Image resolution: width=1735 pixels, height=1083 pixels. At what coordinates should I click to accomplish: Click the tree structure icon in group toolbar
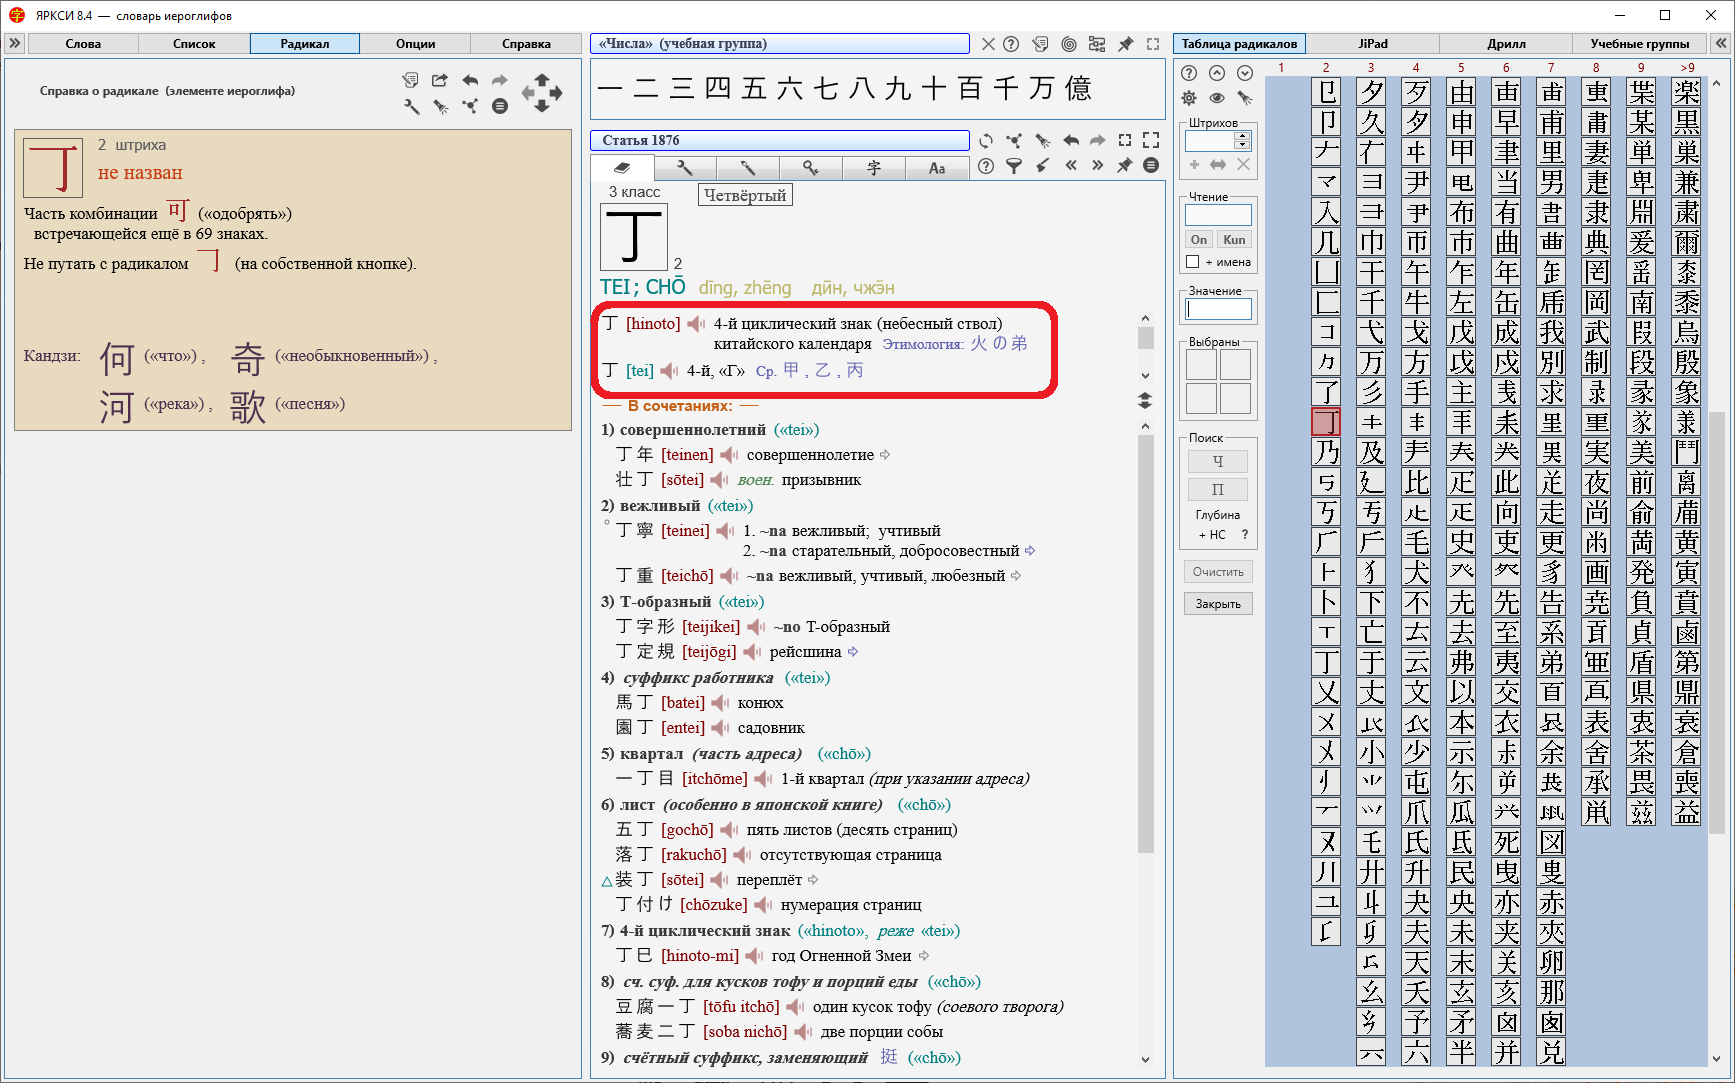tap(1097, 44)
